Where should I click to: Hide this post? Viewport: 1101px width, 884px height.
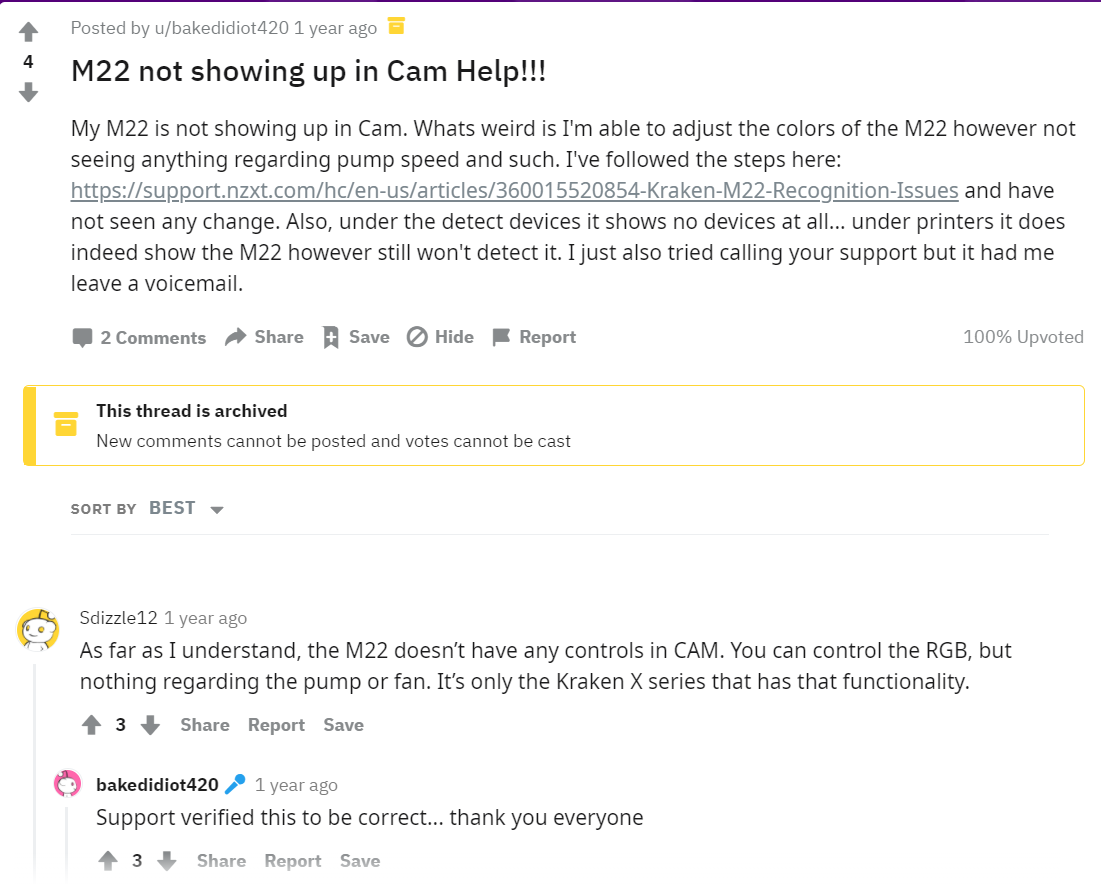click(440, 337)
